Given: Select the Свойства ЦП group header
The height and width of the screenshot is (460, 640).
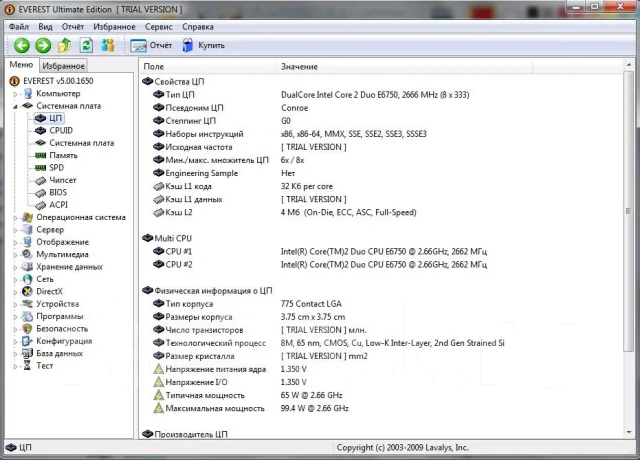Looking at the screenshot, I should click(x=173, y=82).
